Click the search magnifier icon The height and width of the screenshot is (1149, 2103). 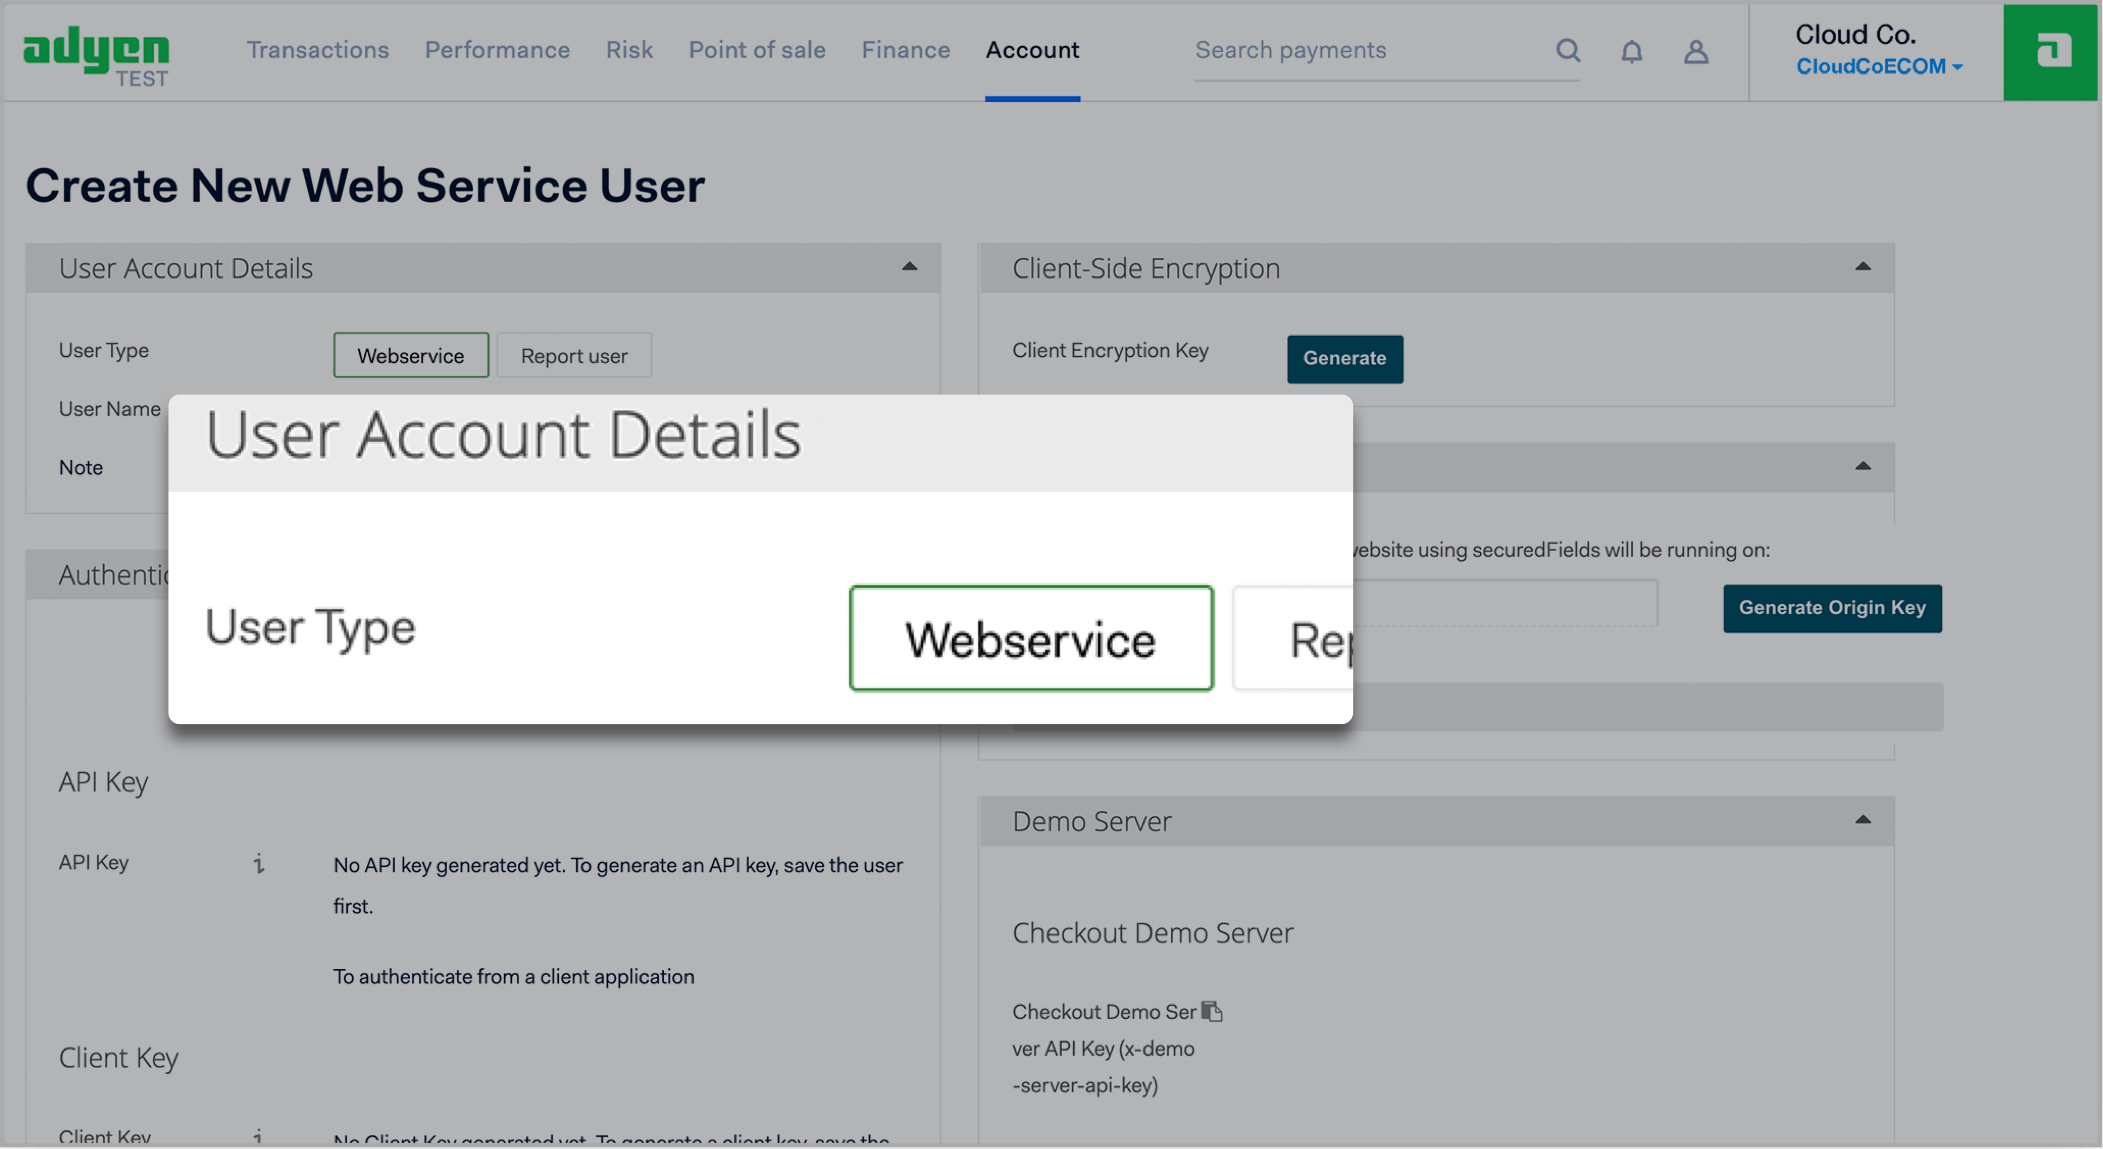point(1567,51)
